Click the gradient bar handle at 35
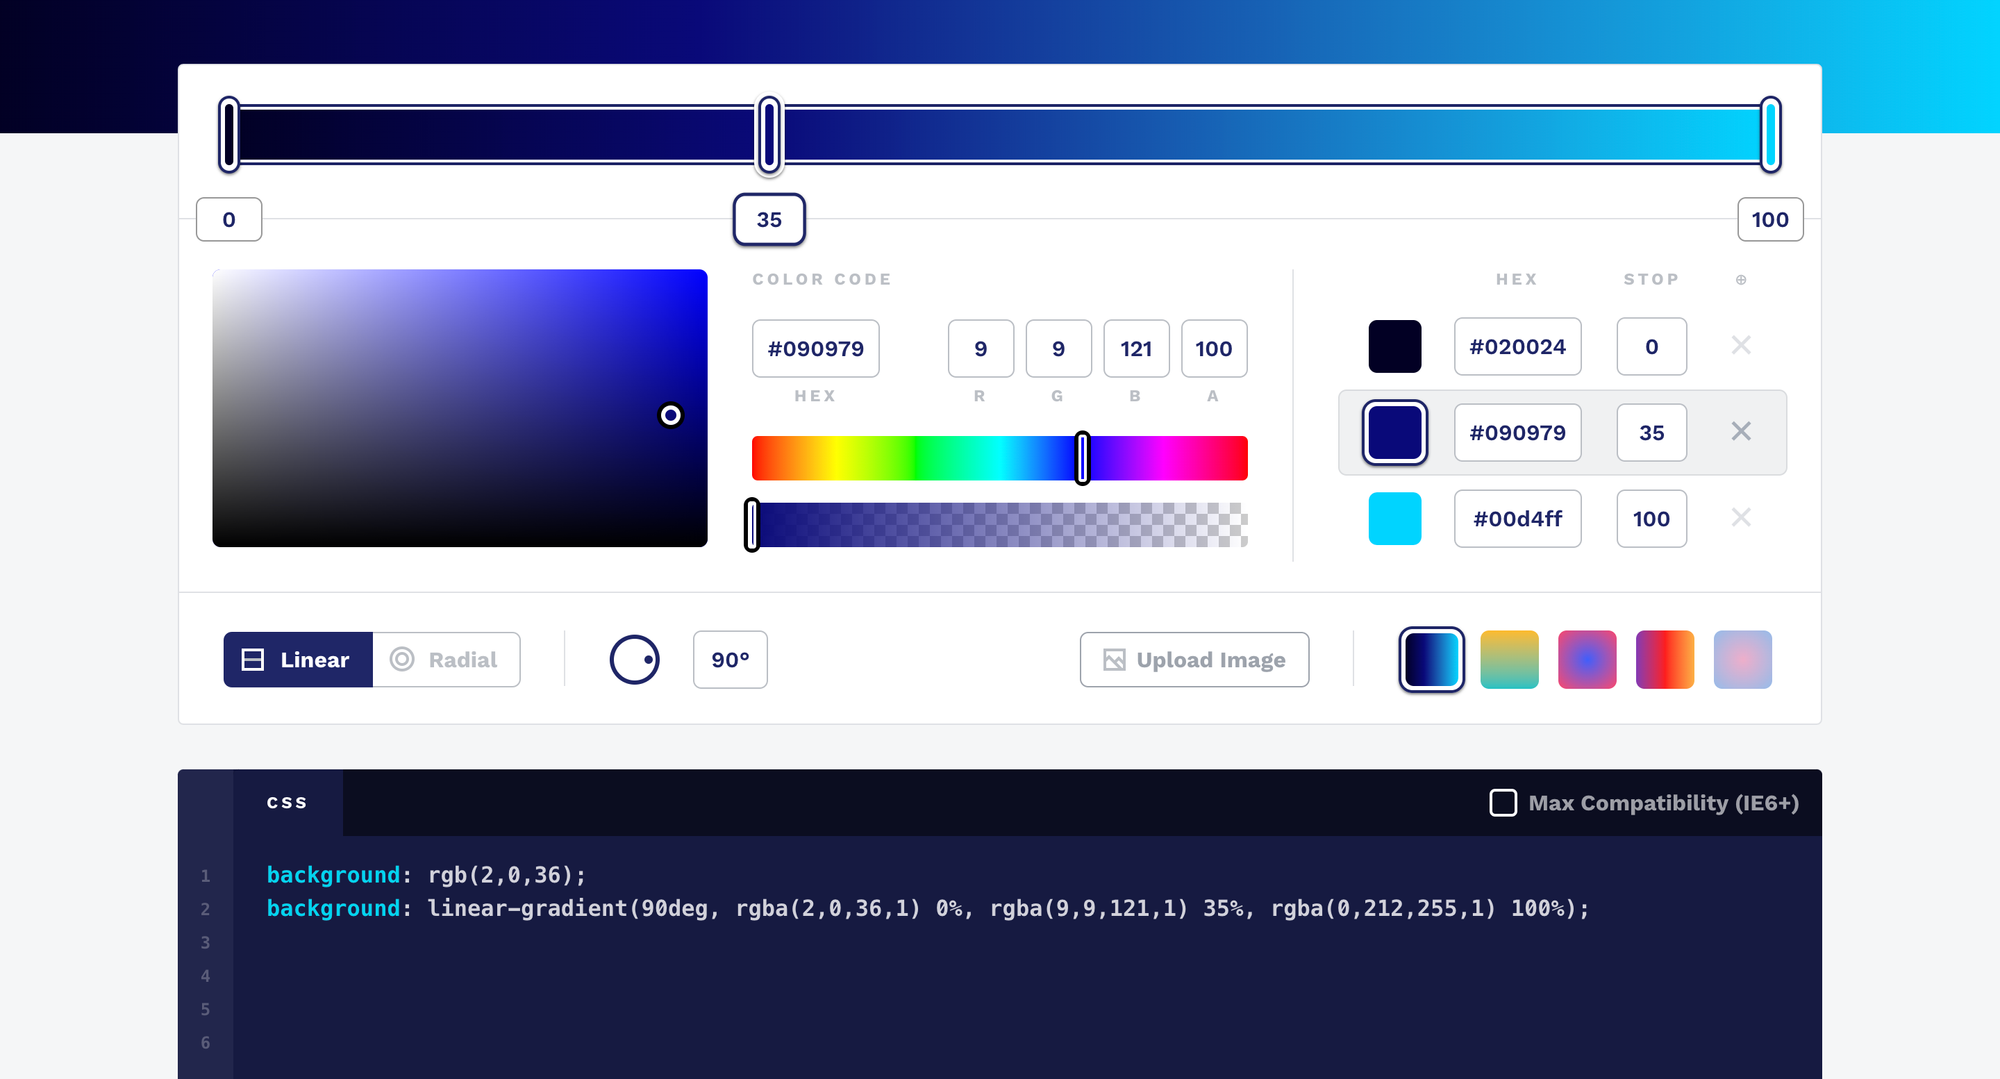Image resolution: width=2000 pixels, height=1079 pixels. (x=769, y=134)
